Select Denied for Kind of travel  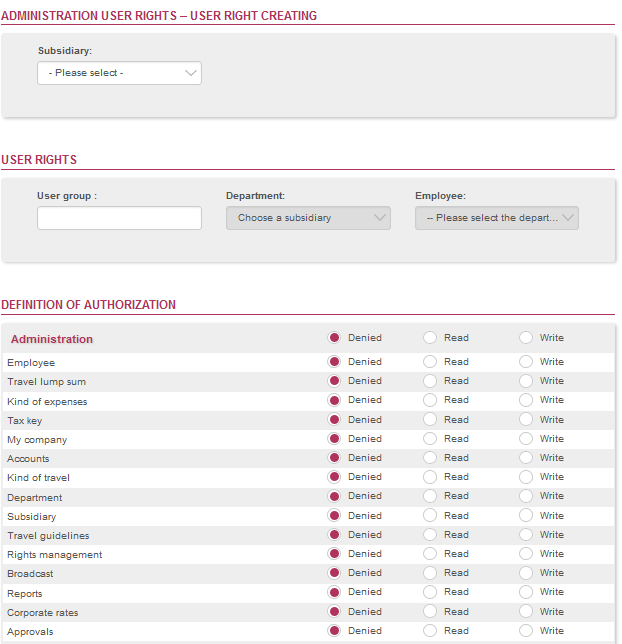coord(334,477)
